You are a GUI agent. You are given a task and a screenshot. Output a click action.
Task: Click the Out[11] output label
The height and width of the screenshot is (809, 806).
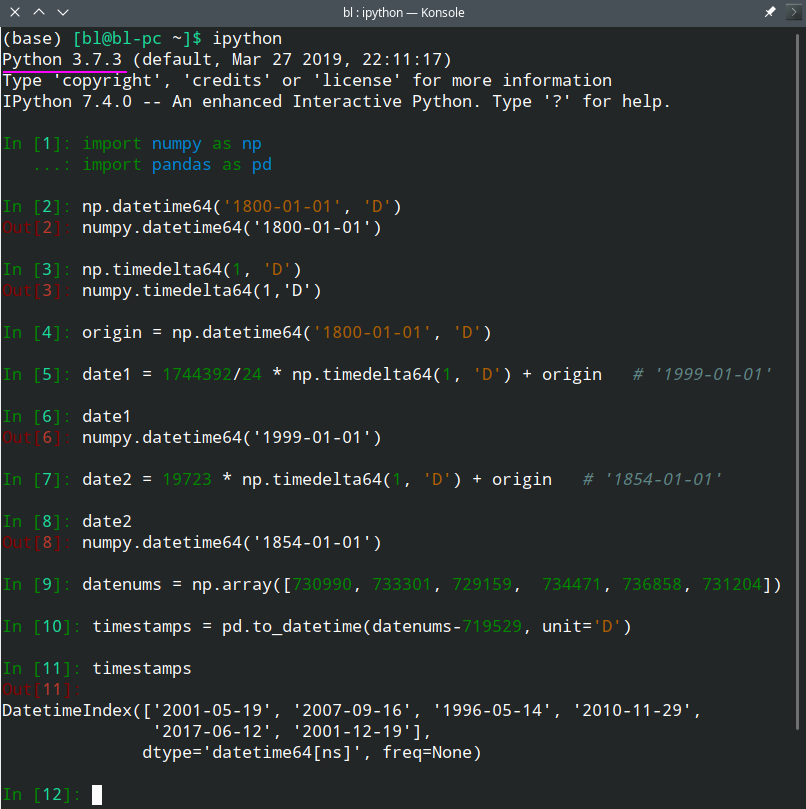(33, 689)
